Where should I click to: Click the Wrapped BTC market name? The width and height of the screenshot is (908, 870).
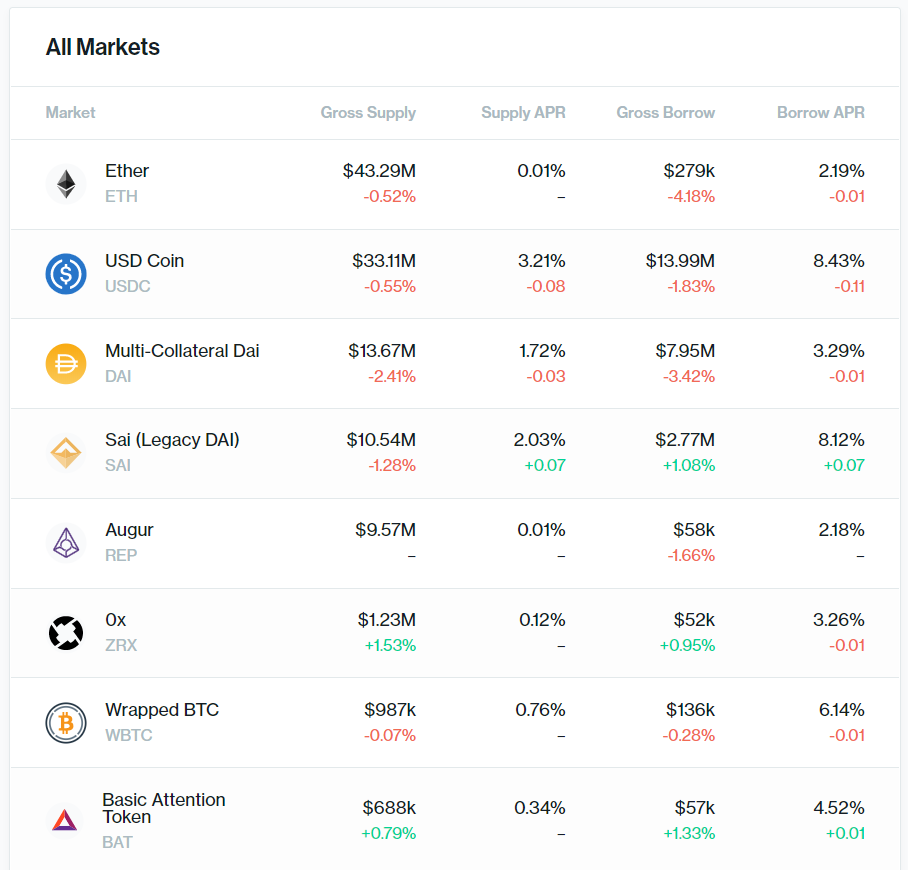click(x=162, y=710)
